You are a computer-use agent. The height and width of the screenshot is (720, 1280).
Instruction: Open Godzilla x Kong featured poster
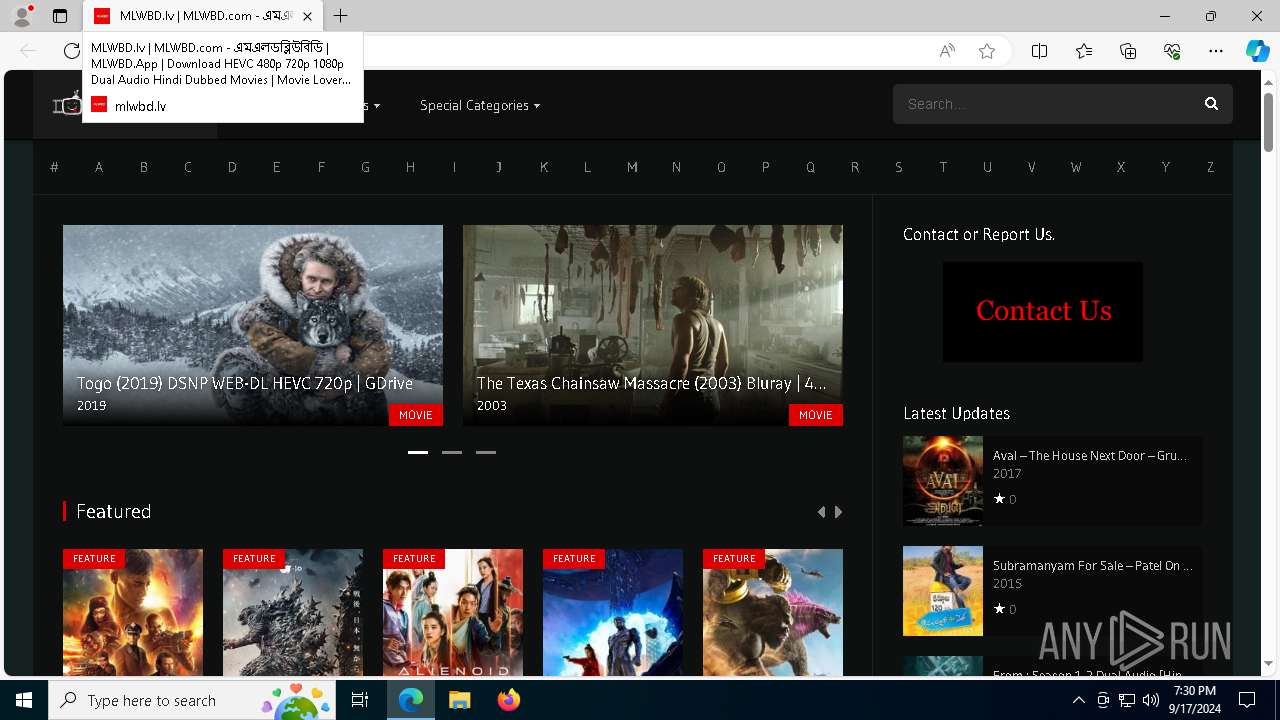click(x=773, y=612)
